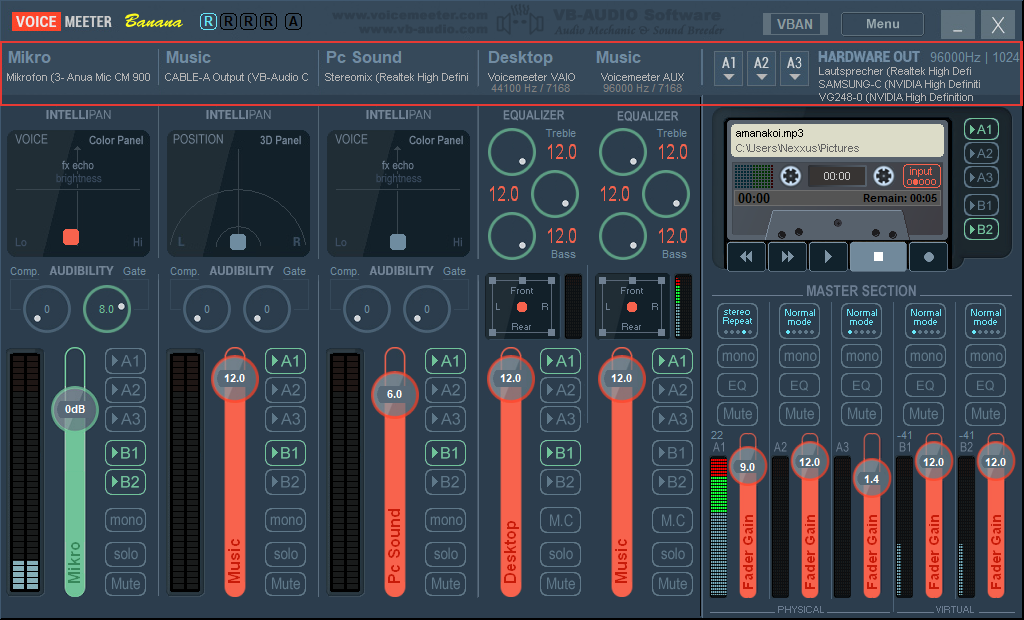Click the Voicemeeter AUX Bass equalizer knob

coord(622,236)
